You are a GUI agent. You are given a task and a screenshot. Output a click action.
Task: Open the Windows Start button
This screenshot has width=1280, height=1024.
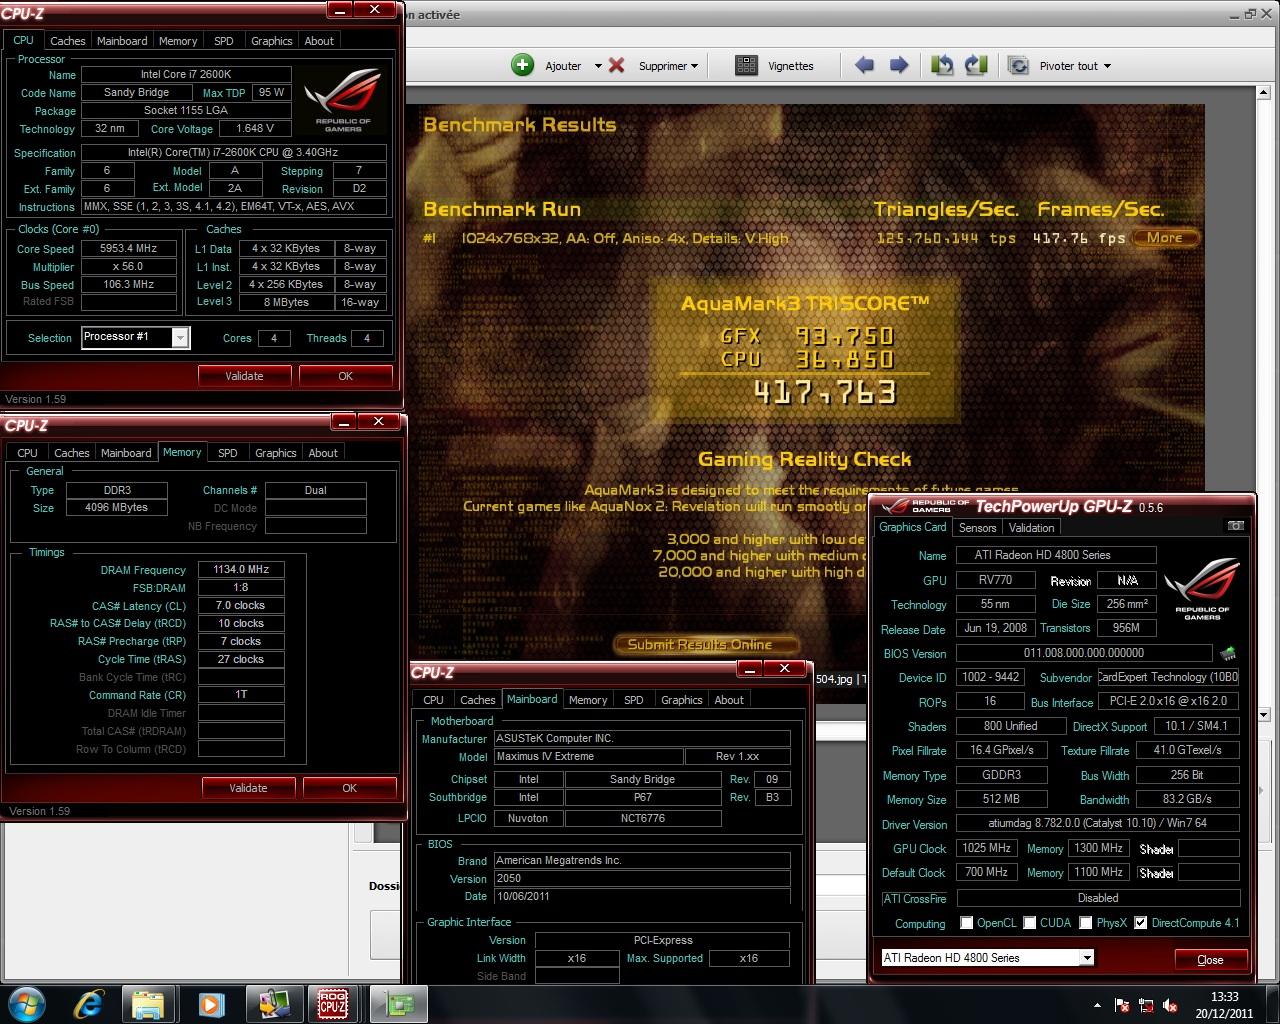[25, 1003]
